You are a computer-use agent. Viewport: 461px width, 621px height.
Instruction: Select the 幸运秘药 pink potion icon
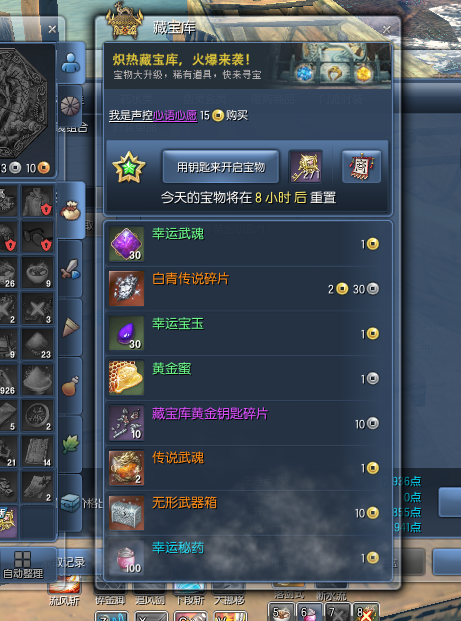[x=126, y=557]
